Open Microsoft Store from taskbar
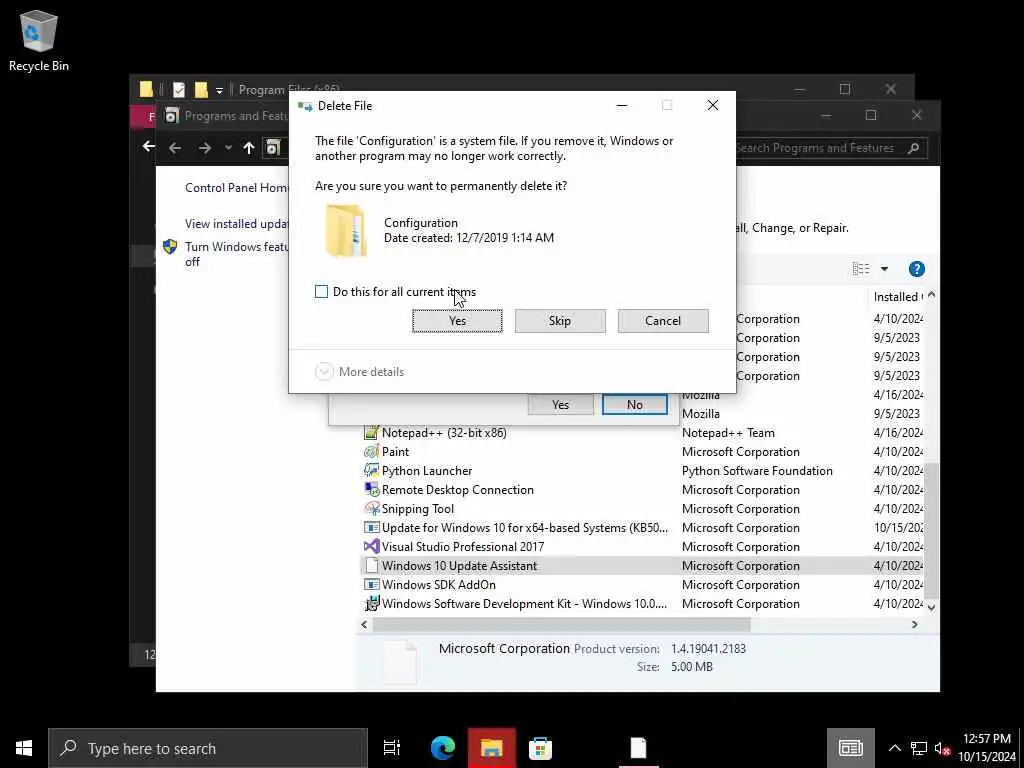Viewport: 1024px width, 768px height. pyautogui.click(x=540, y=748)
